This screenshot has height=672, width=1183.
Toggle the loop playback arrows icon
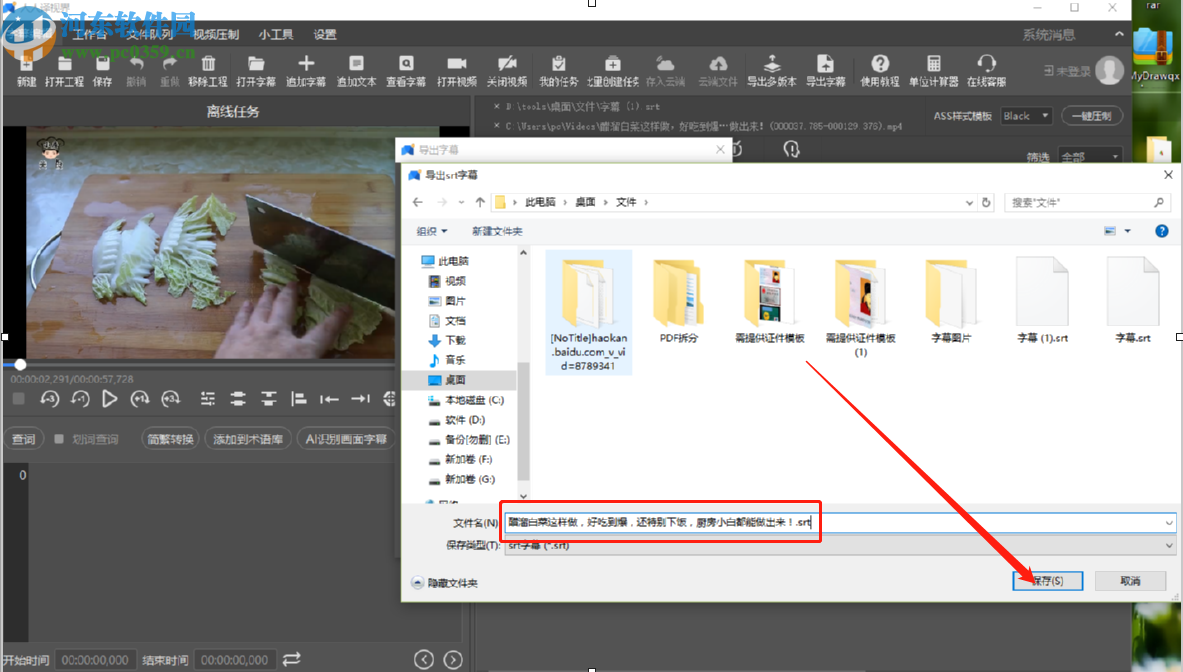[291, 659]
